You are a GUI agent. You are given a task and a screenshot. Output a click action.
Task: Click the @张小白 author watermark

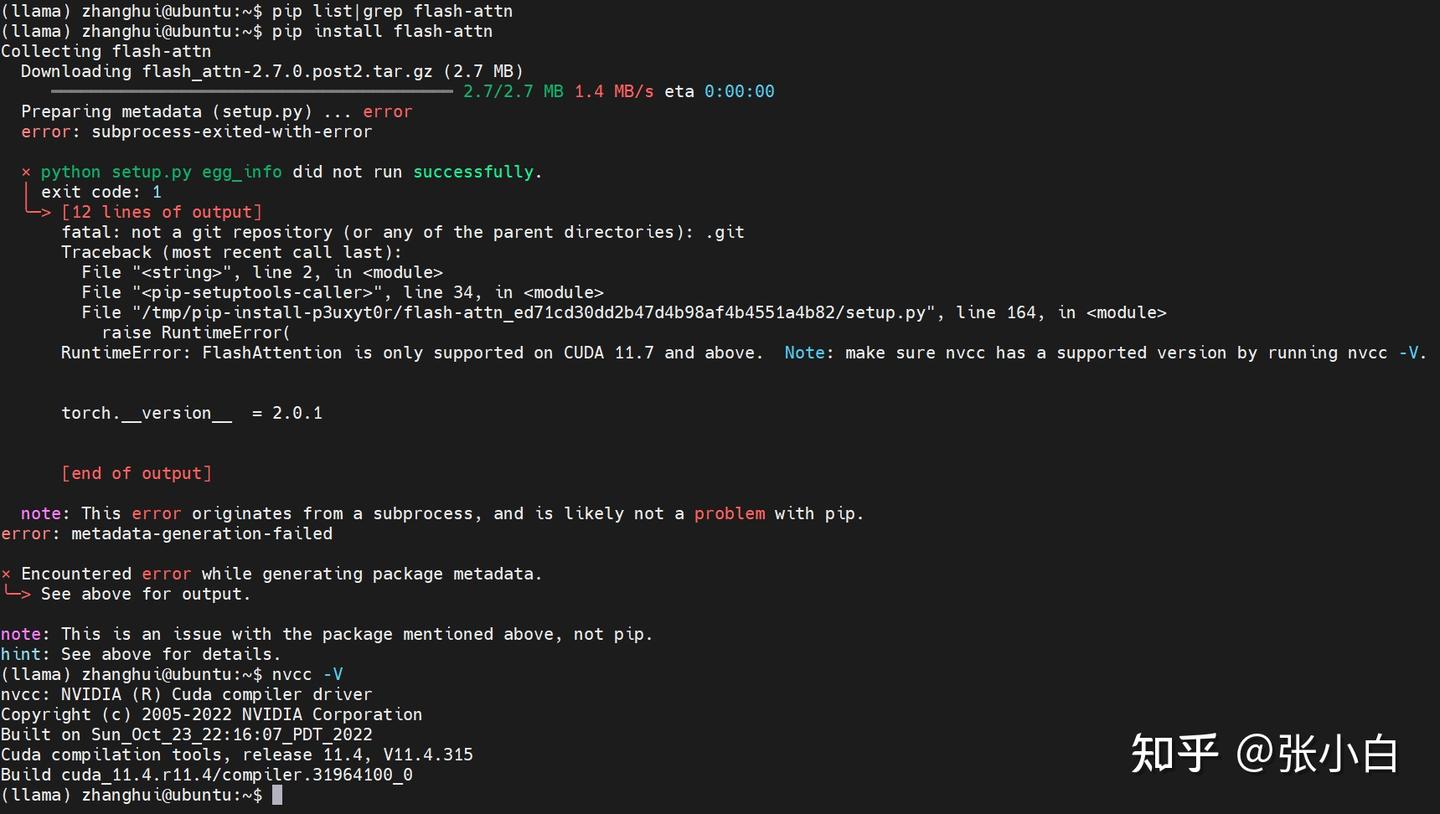tap(1317, 753)
